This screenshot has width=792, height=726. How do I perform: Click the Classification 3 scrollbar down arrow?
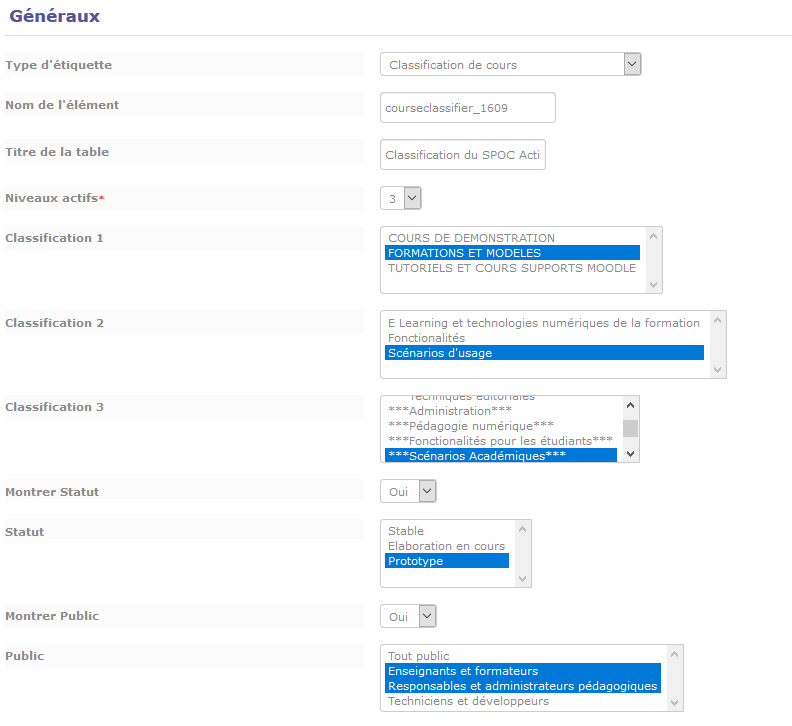tap(630, 453)
